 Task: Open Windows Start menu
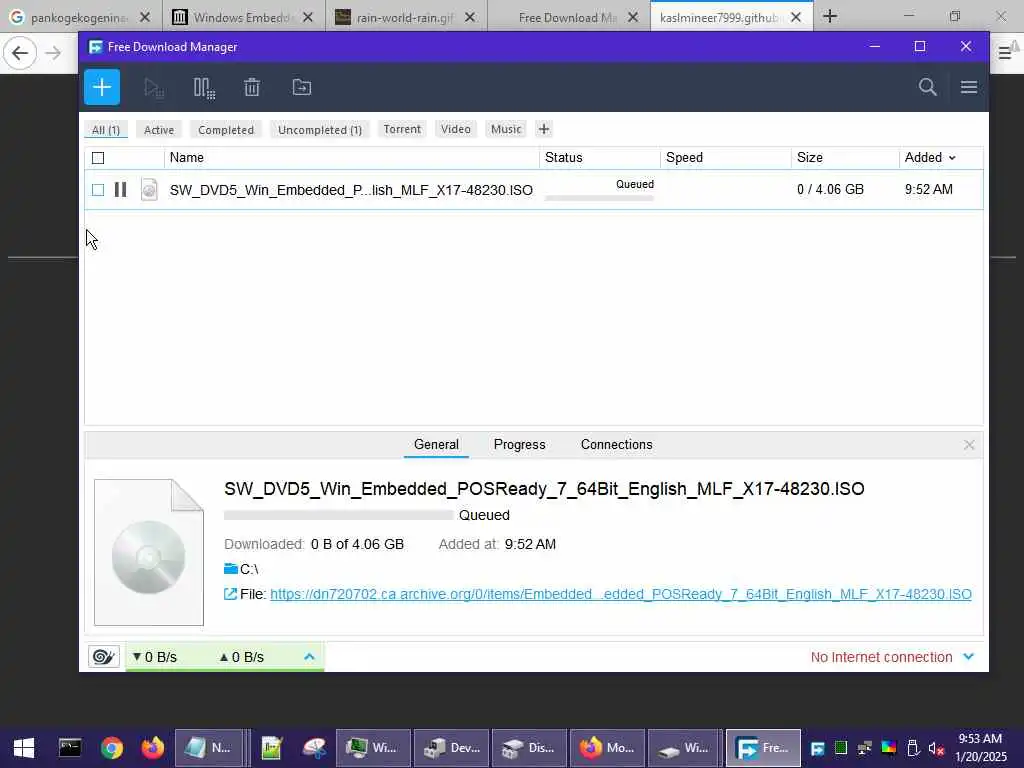[24, 748]
